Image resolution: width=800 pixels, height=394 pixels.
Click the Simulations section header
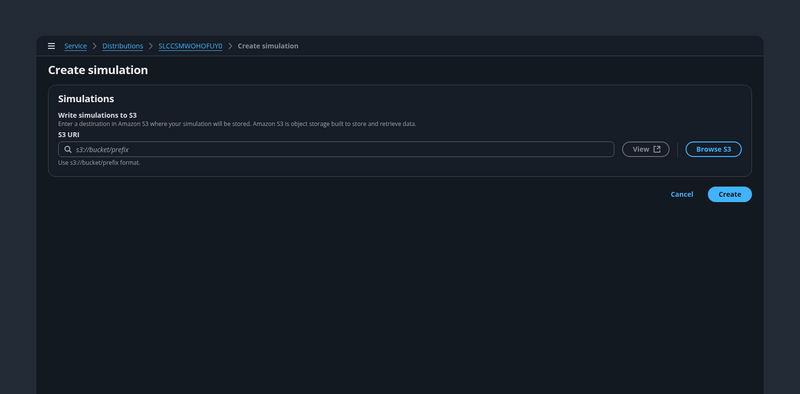(86, 99)
